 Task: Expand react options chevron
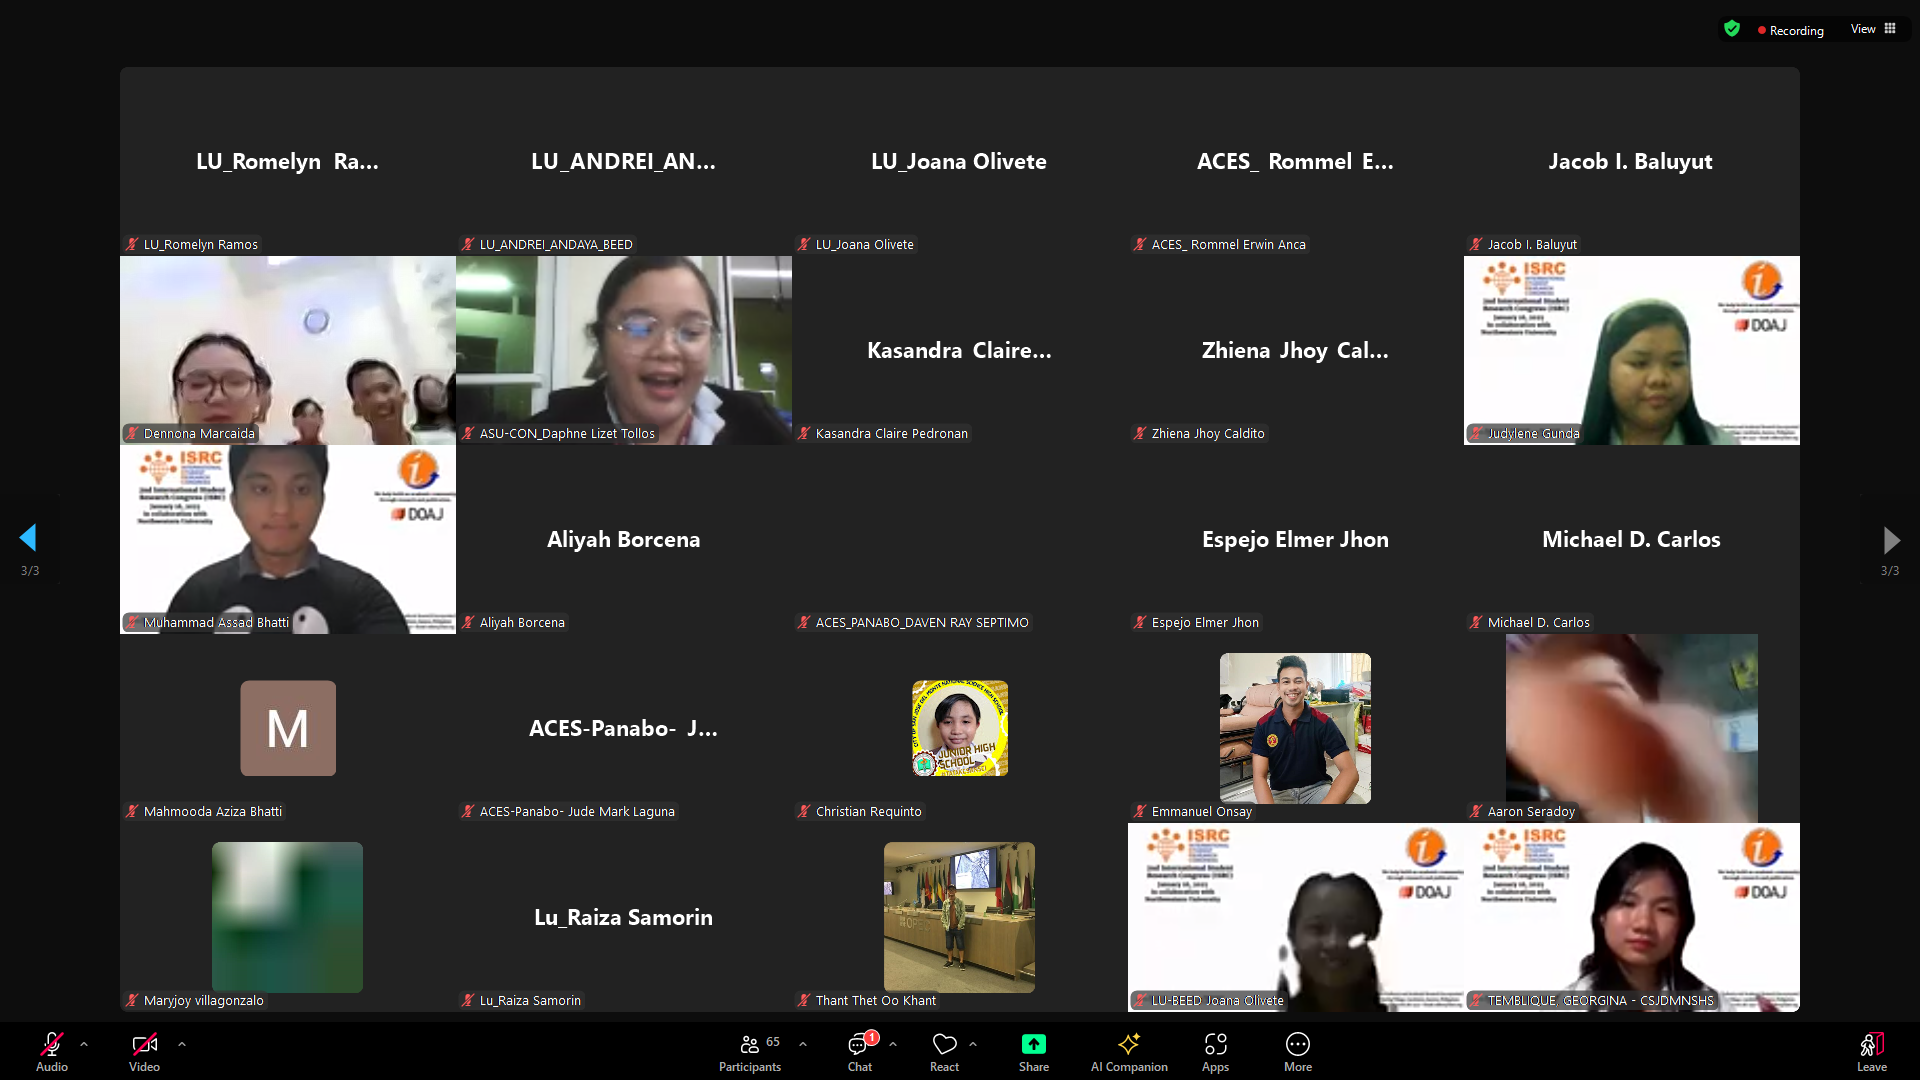click(x=973, y=1044)
